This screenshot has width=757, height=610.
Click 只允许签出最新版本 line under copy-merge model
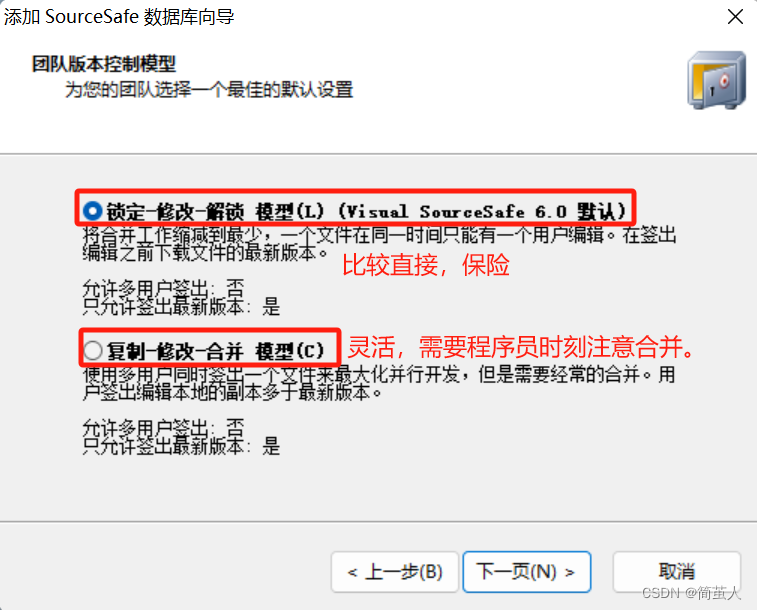(x=181, y=446)
